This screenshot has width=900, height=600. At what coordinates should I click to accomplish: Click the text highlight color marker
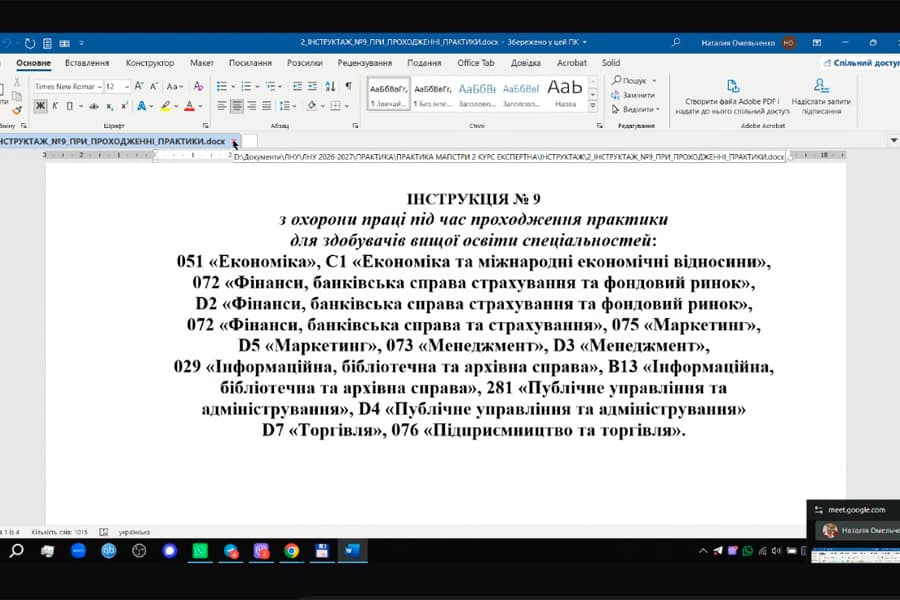[x=165, y=106]
